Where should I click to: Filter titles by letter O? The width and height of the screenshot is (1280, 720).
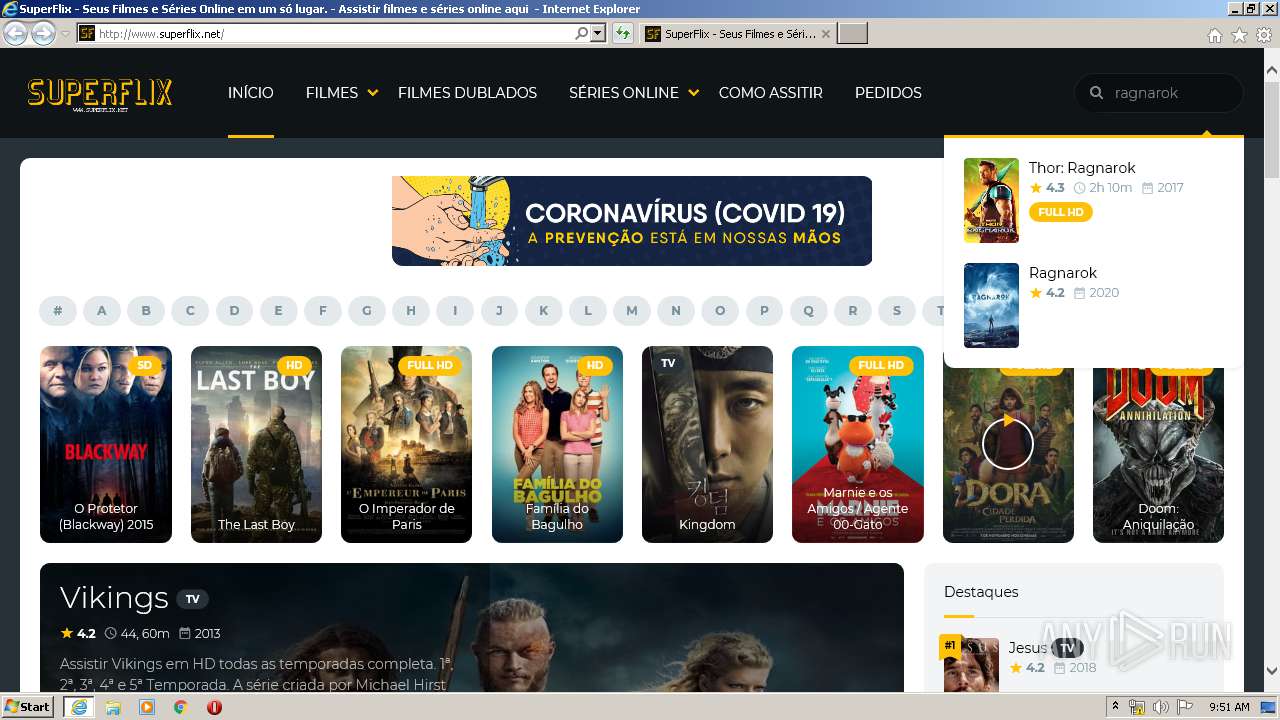[720, 311]
